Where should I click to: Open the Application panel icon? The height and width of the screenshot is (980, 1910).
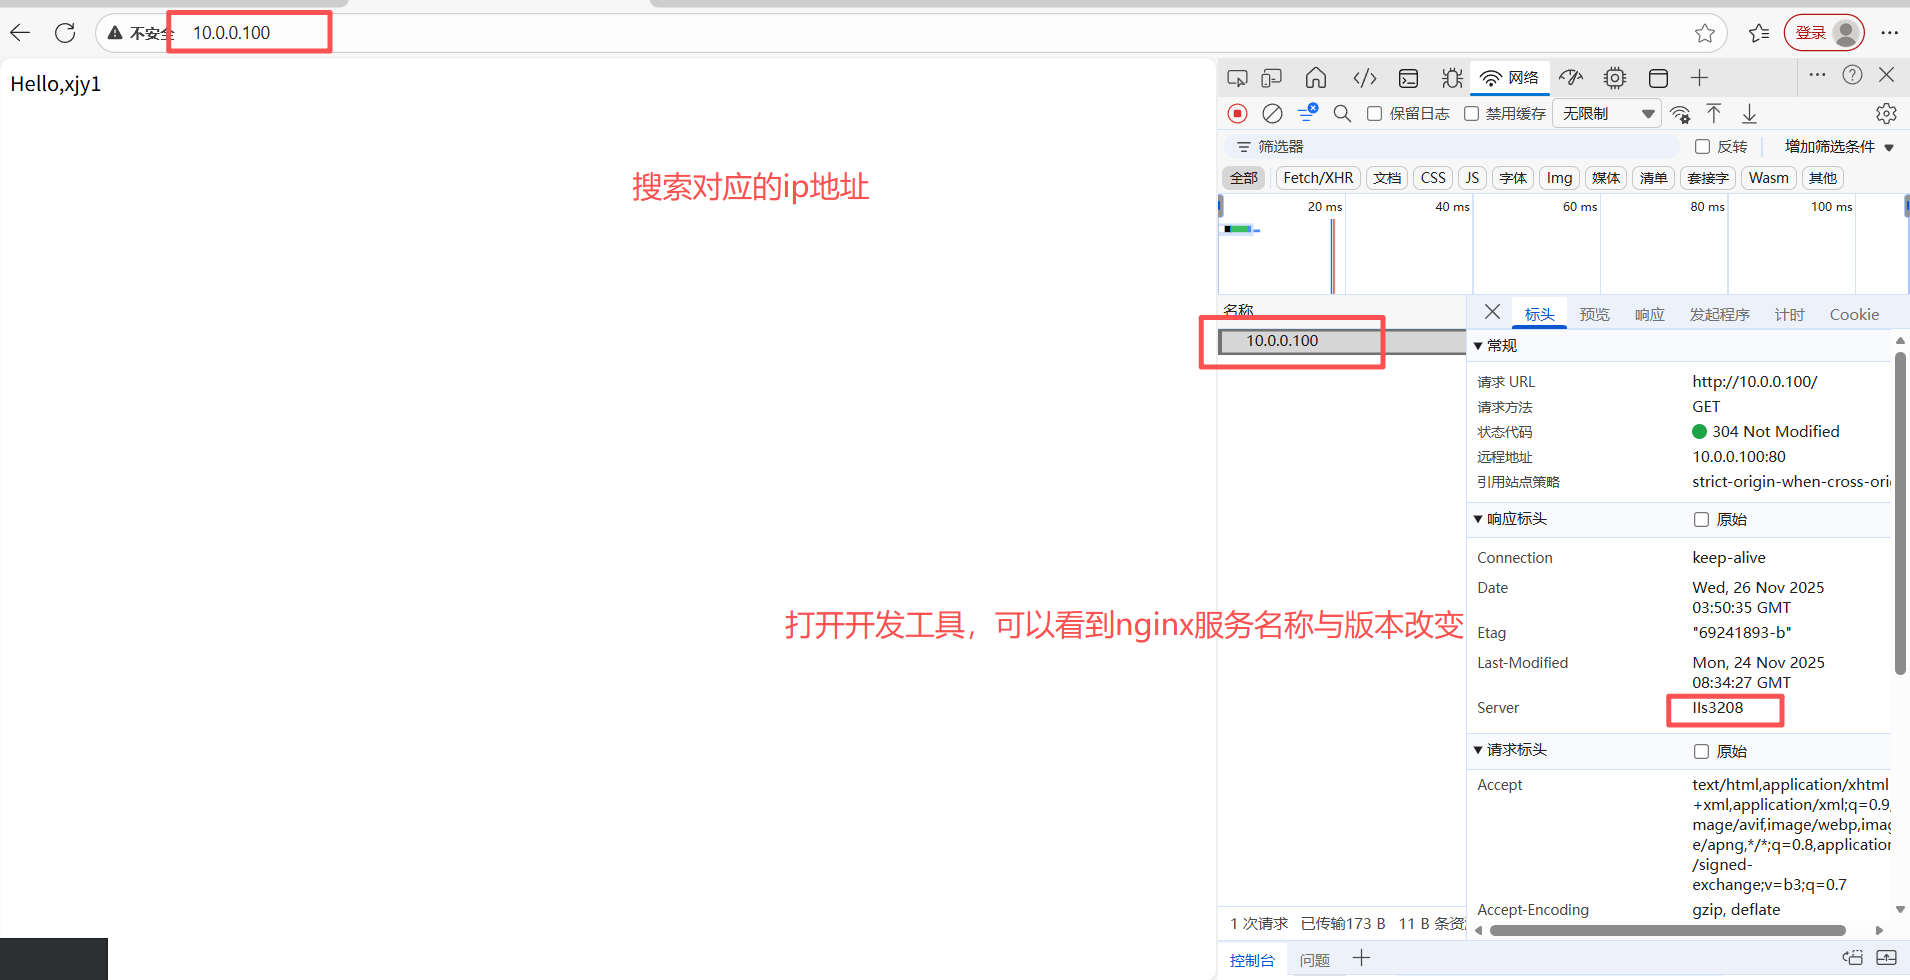pyautogui.click(x=1658, y=78)
